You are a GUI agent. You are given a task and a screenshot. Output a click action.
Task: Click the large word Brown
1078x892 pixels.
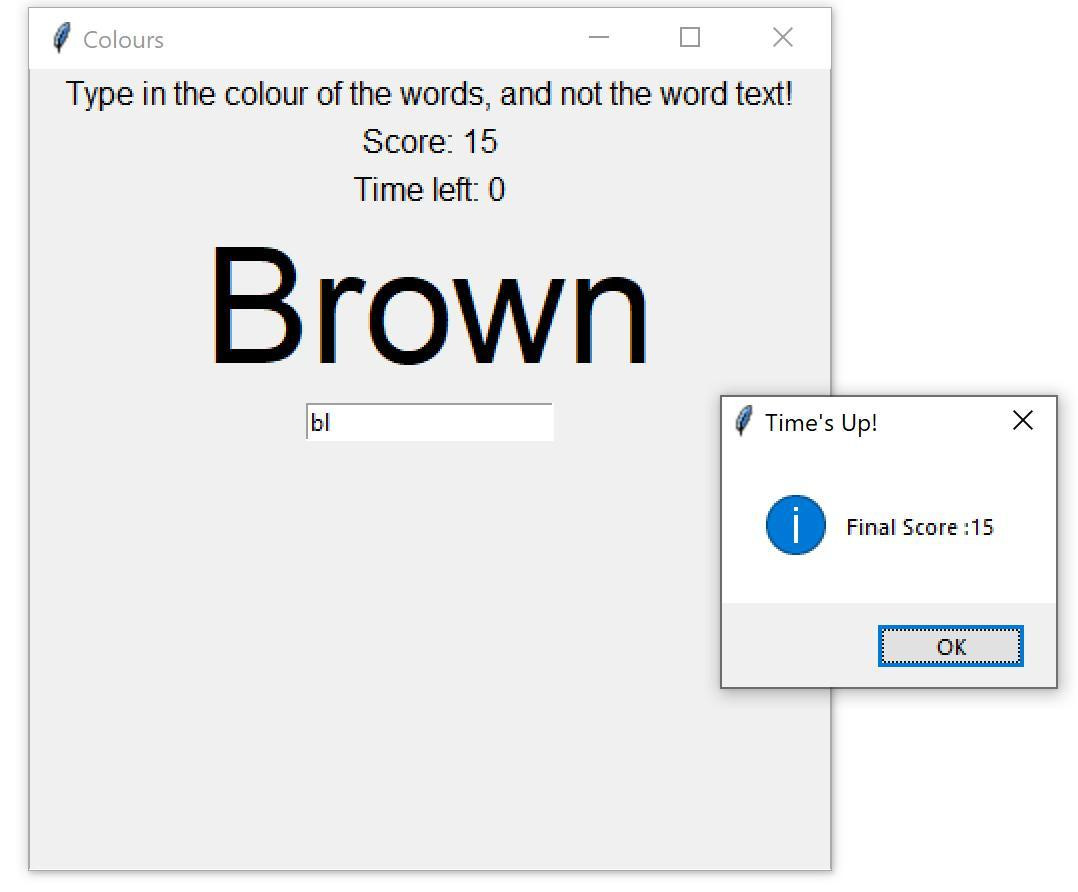coord(429,308)
